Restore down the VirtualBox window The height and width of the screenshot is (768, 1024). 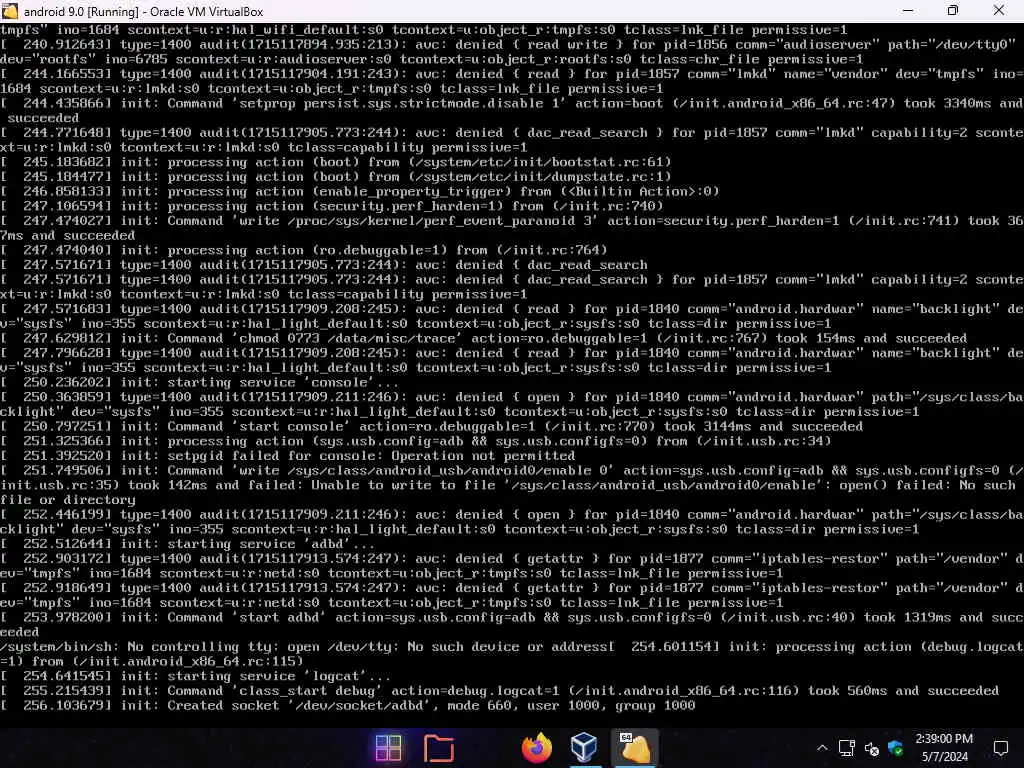coord(953,11)
